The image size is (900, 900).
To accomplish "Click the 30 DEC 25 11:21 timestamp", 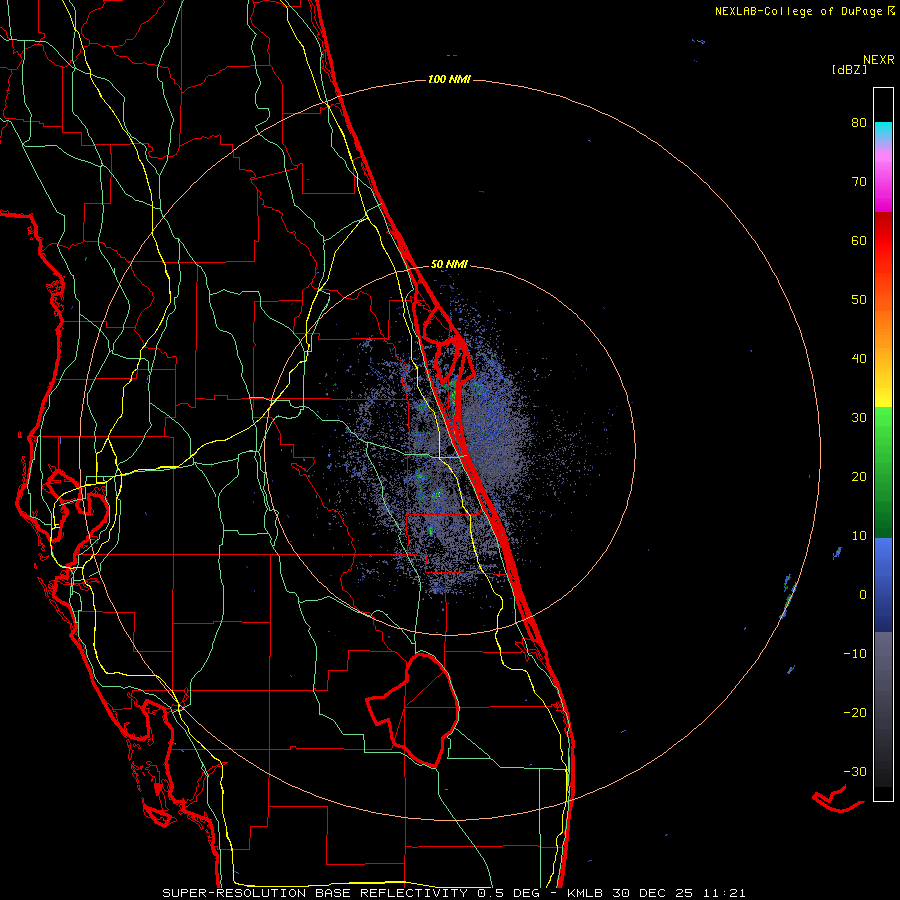I will click(x=679, y=893).
